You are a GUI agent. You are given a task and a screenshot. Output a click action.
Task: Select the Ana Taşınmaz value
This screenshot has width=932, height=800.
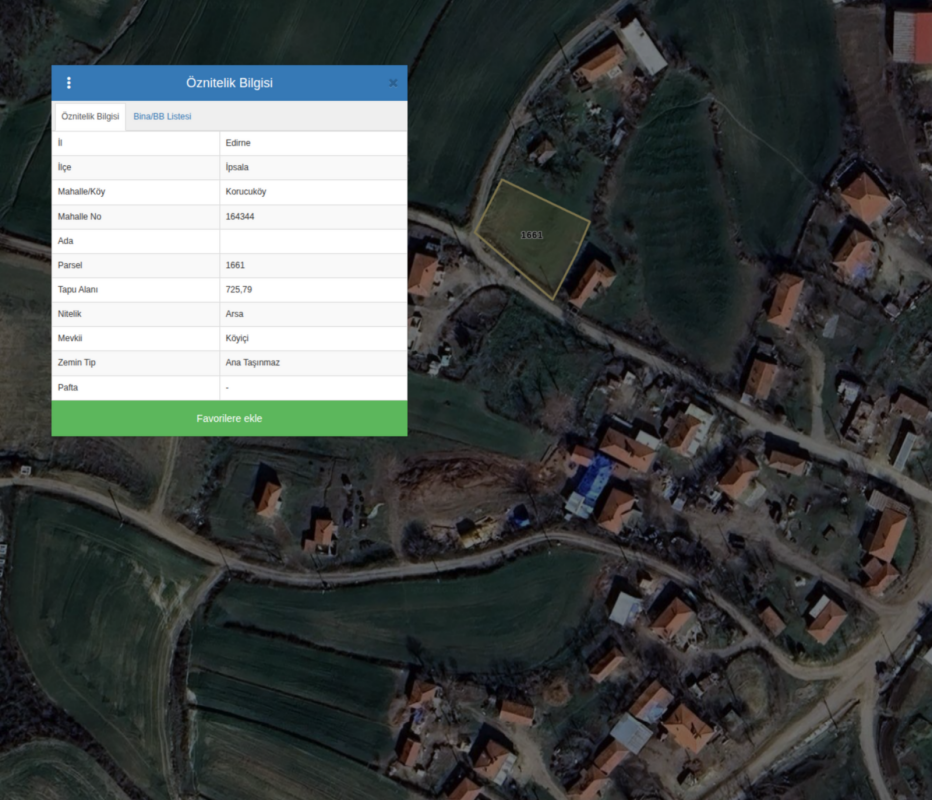253,363
